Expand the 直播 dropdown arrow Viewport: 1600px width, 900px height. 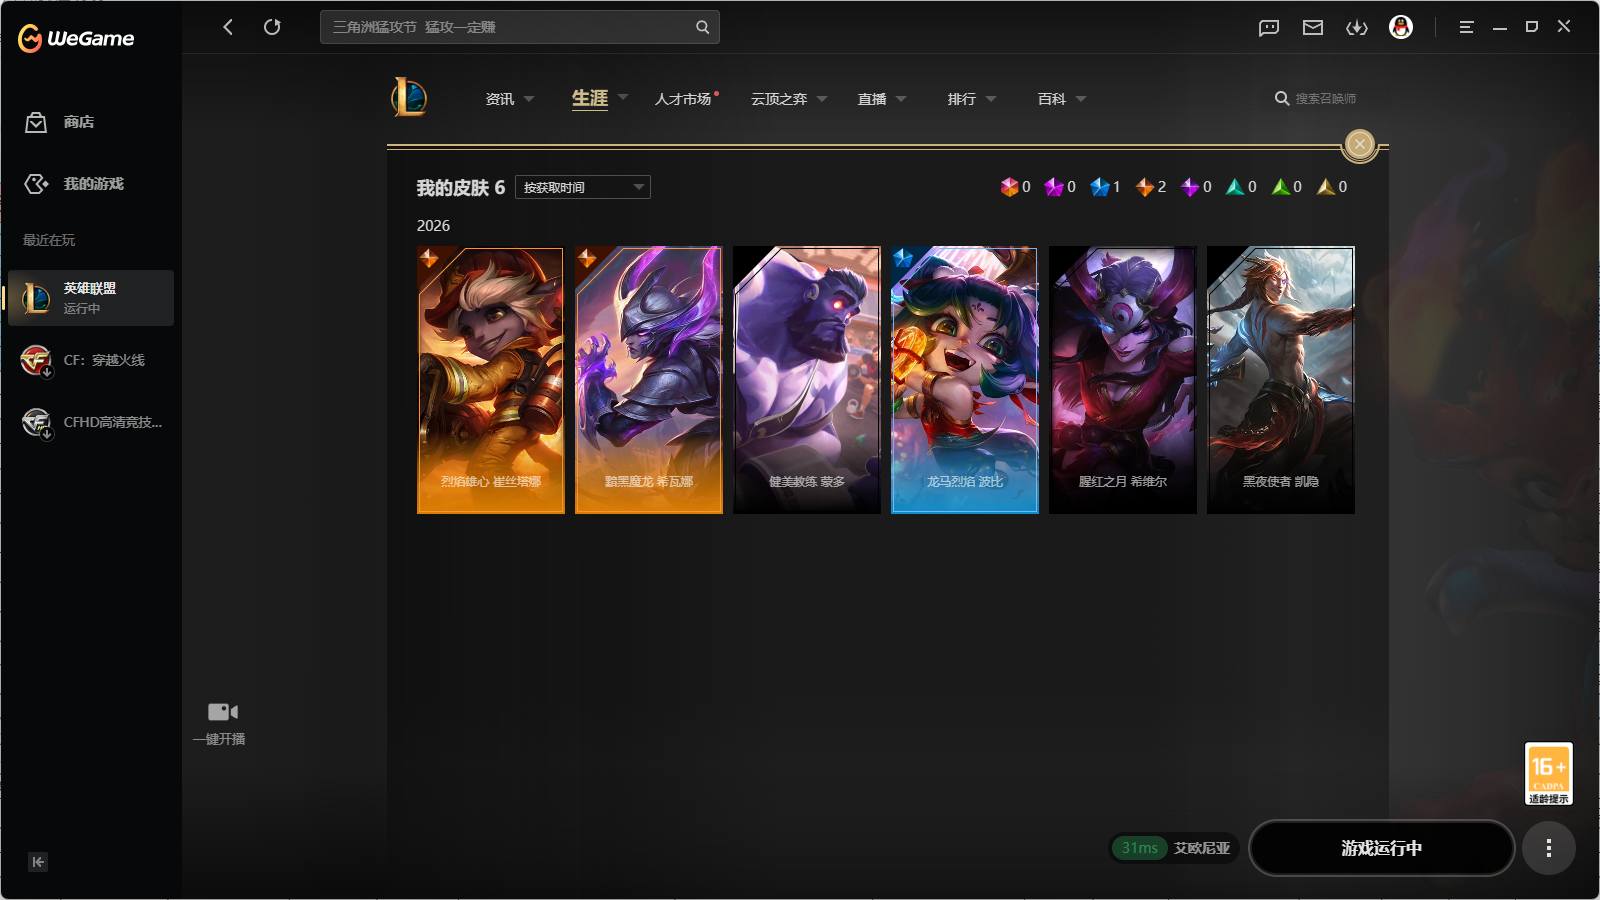tap(901, 99)
